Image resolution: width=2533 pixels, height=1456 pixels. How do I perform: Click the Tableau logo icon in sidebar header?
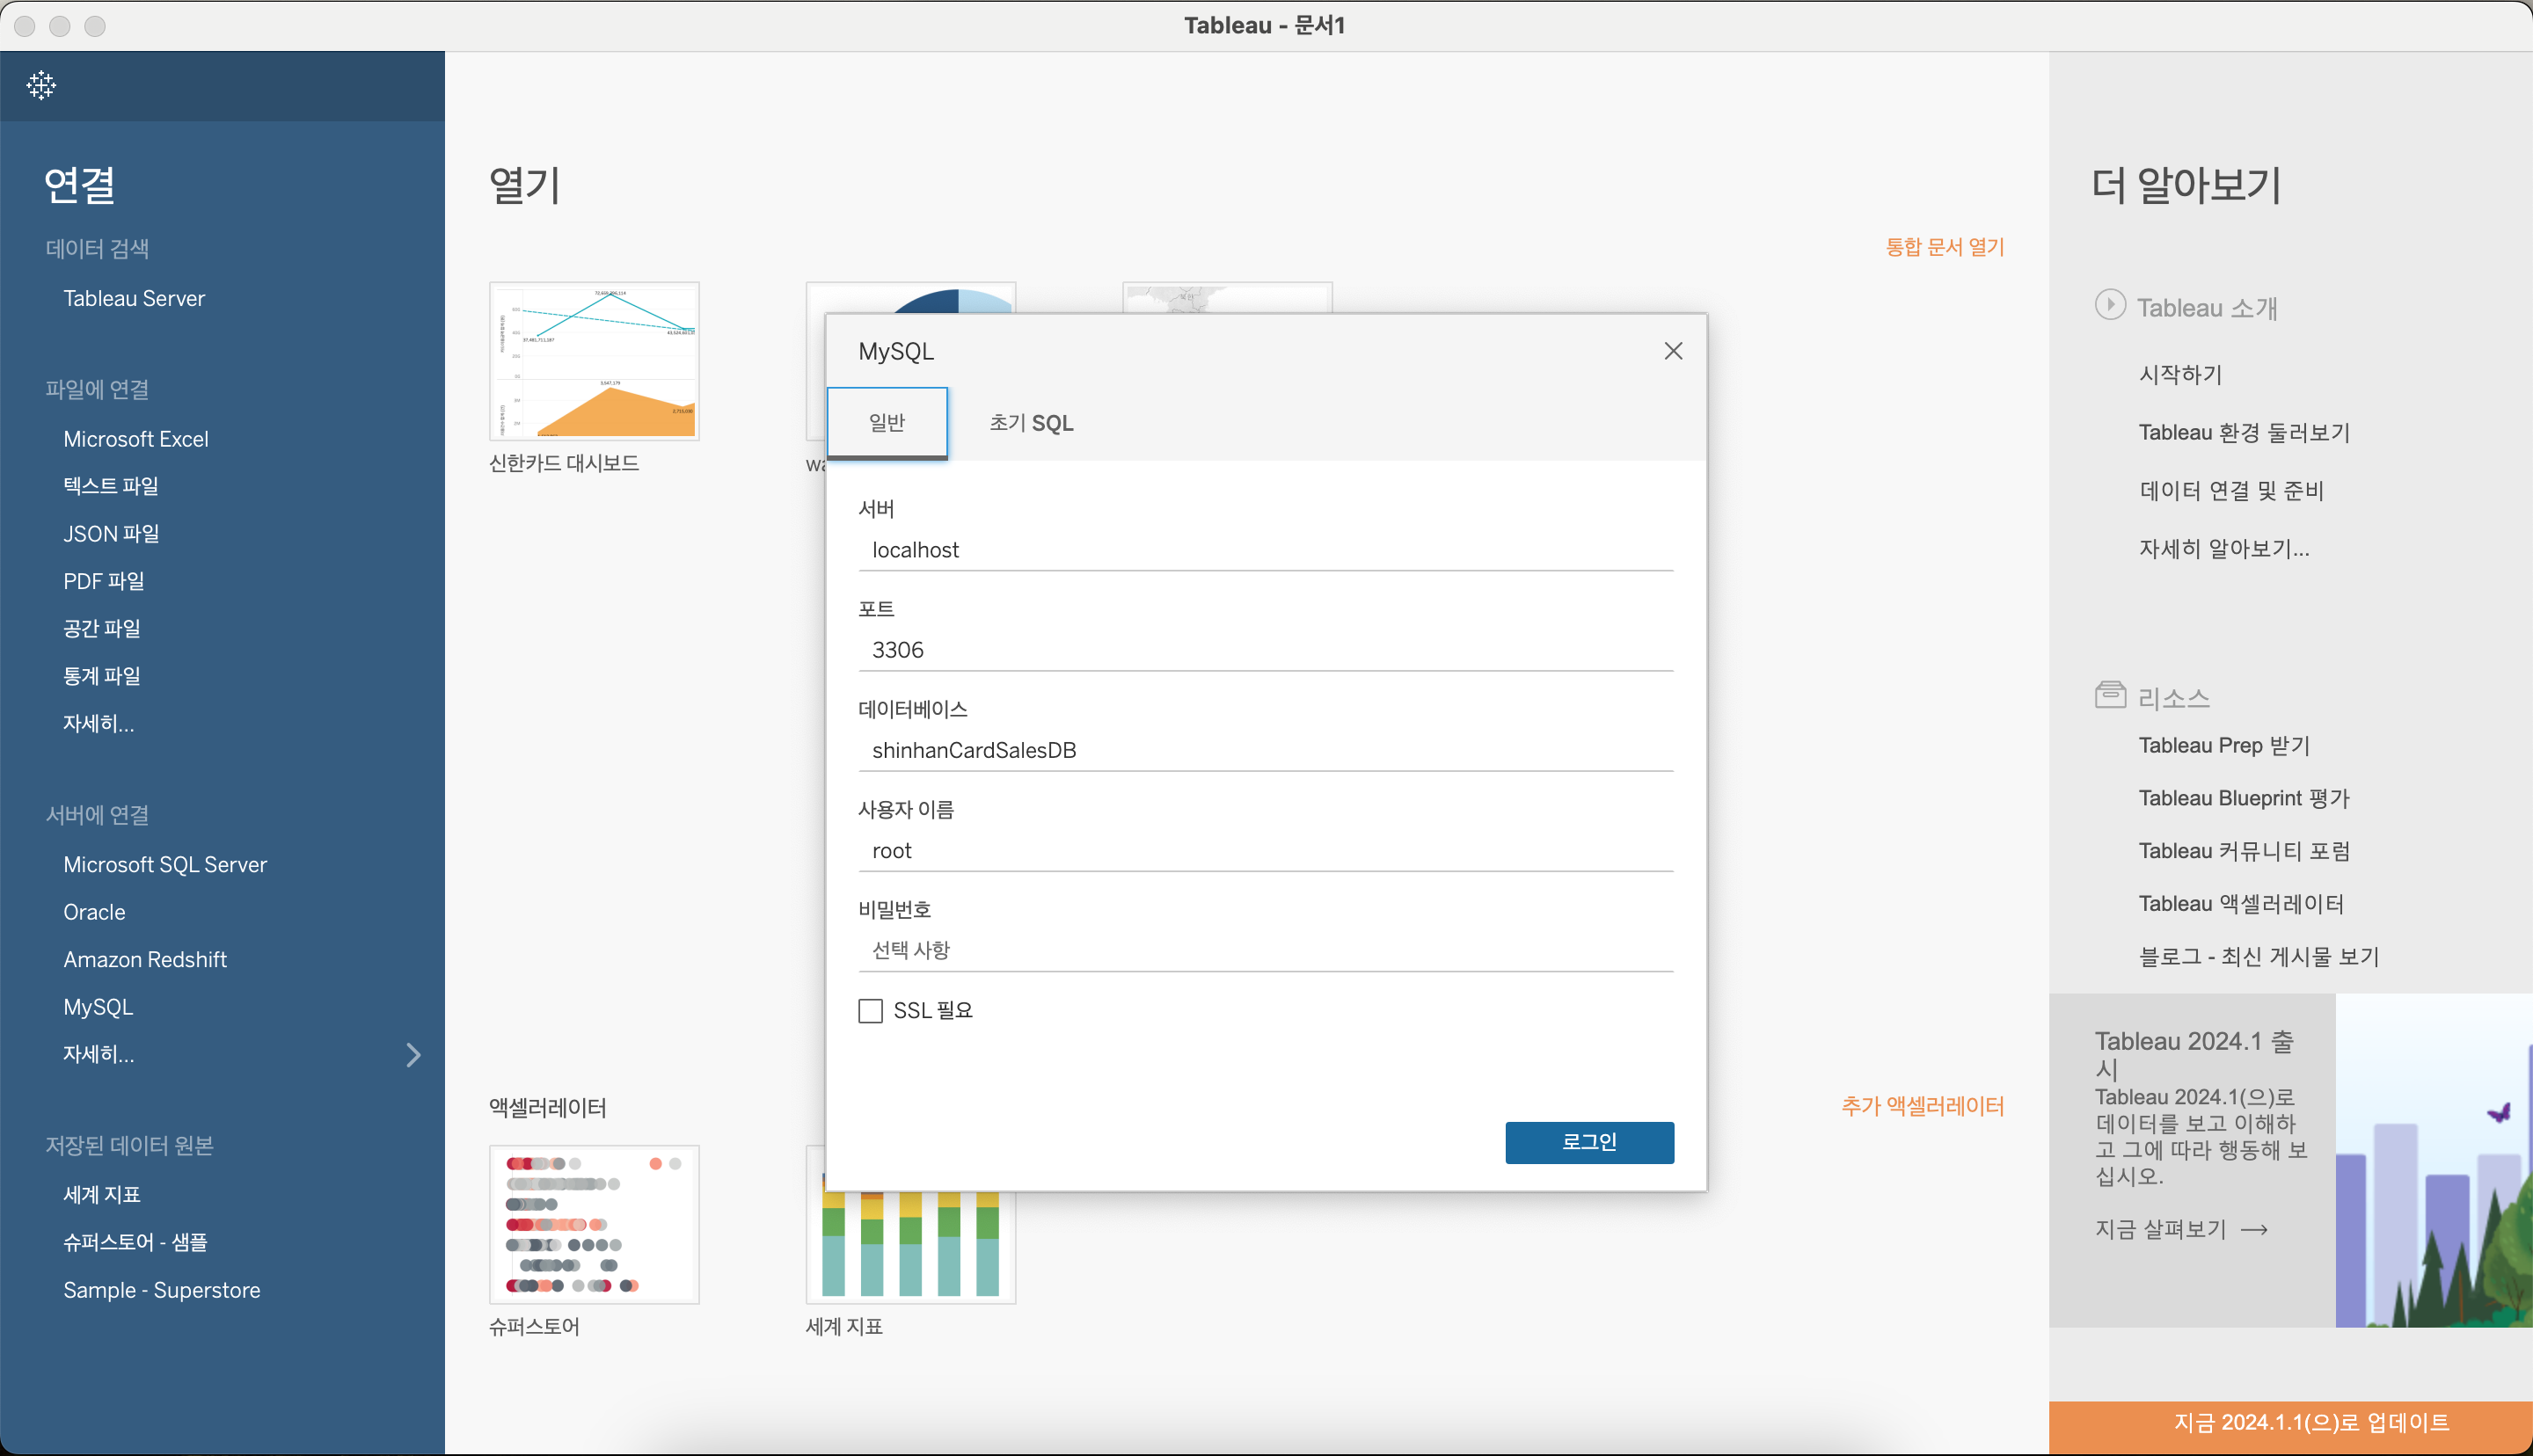[41, 85]
